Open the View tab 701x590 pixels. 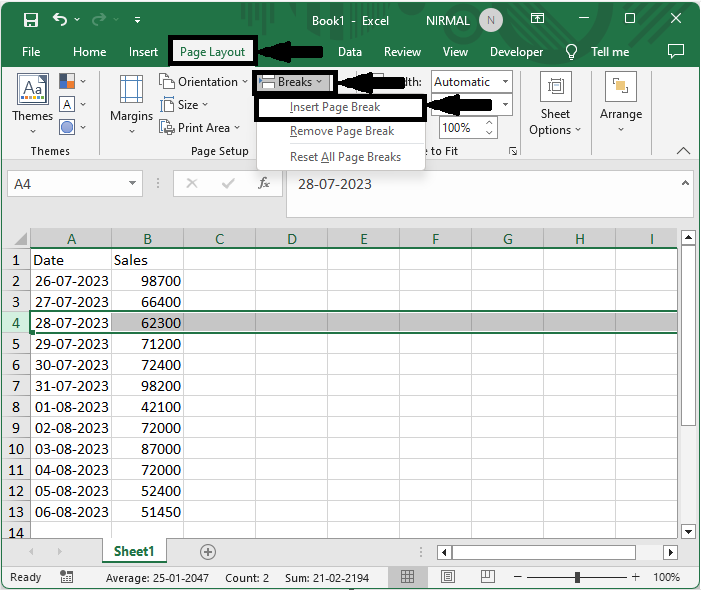coord(455,52)
